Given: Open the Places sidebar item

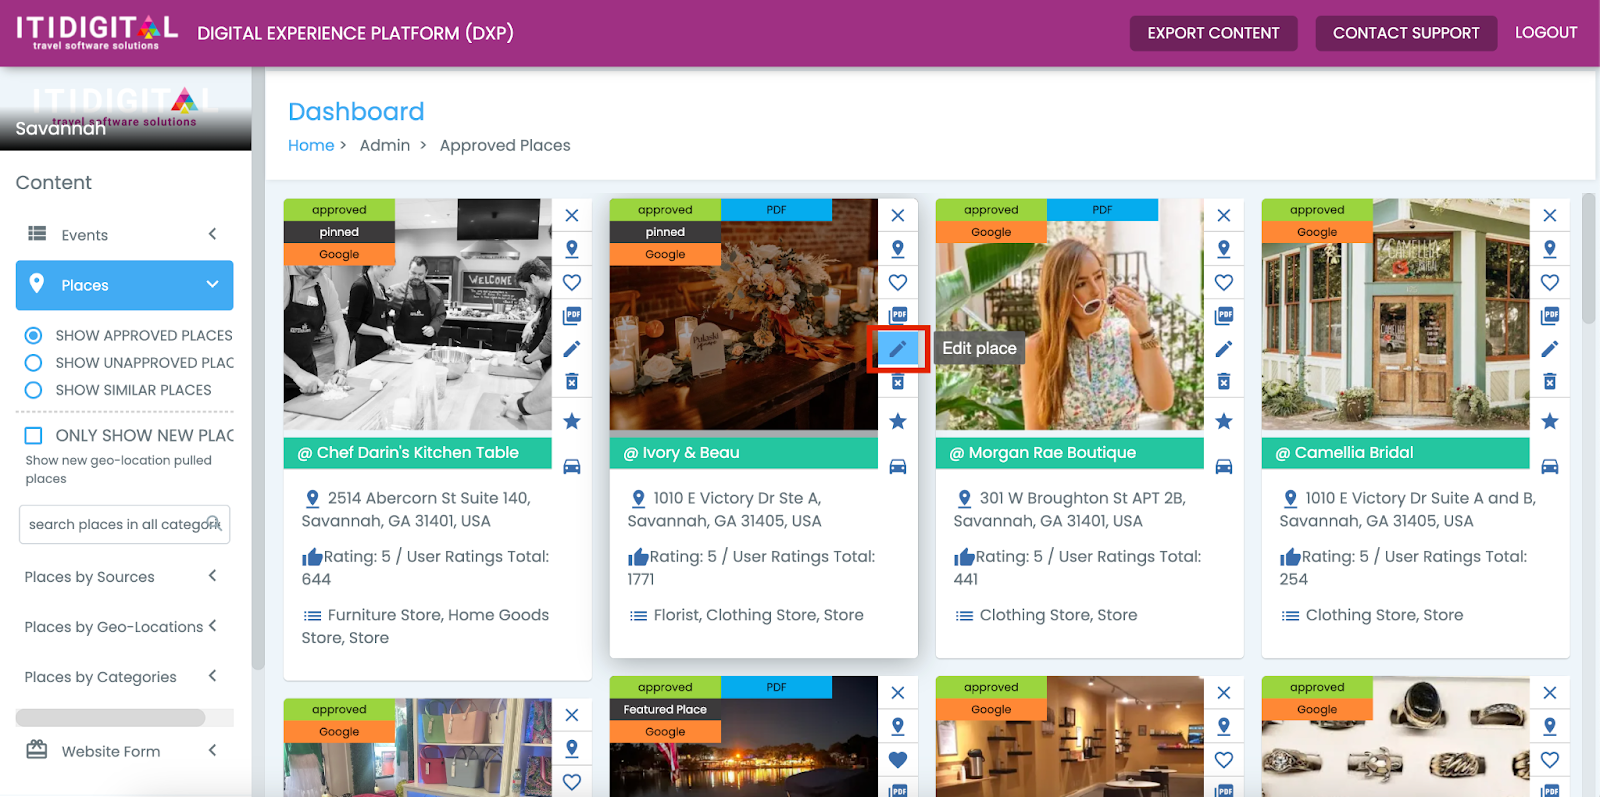Looking at the screenshot, I should [x=124, y=285].
